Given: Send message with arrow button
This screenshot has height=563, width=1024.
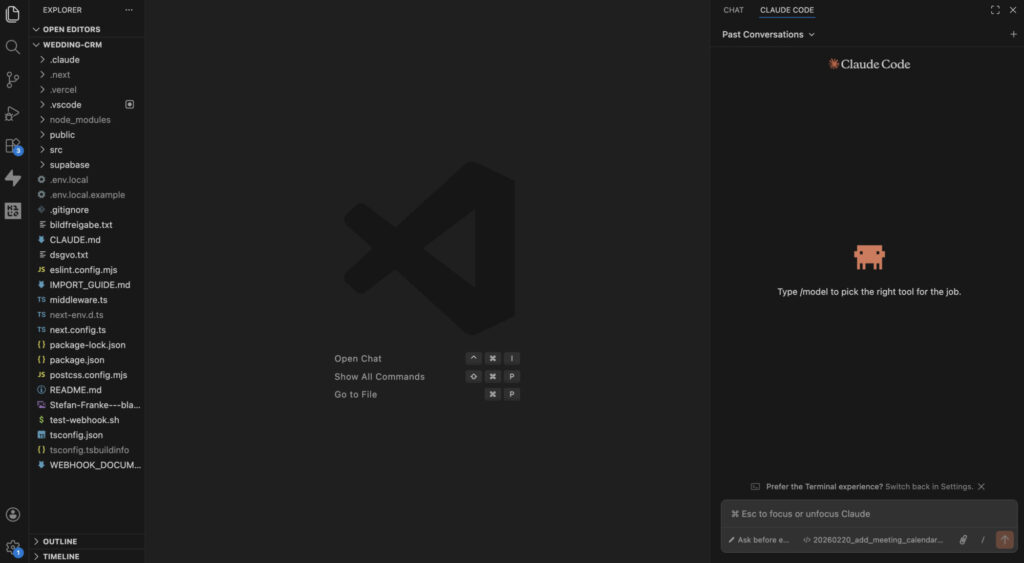Looking at the screenshot, I should (x=1004, y=539).
